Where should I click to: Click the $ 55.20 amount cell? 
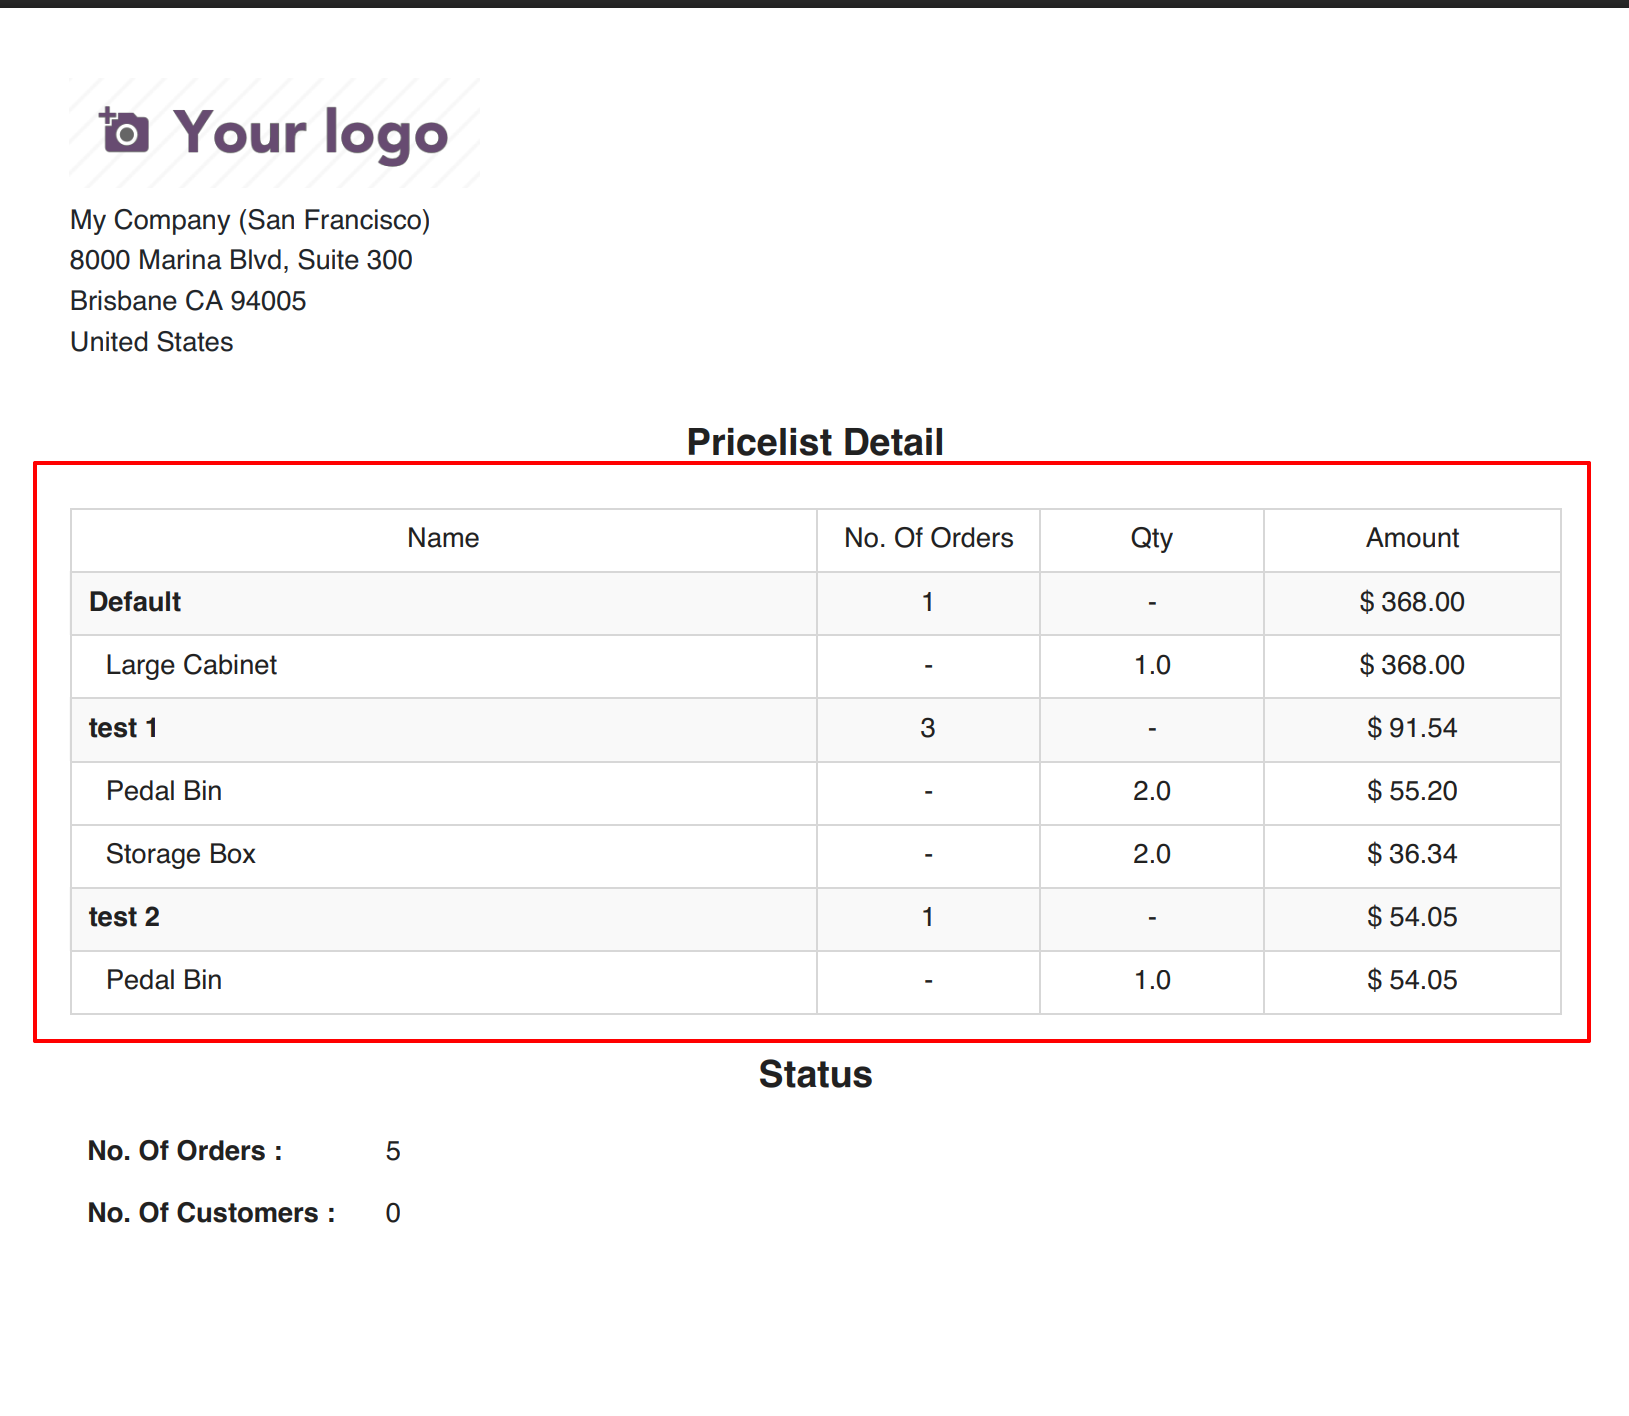[1412, 791]
